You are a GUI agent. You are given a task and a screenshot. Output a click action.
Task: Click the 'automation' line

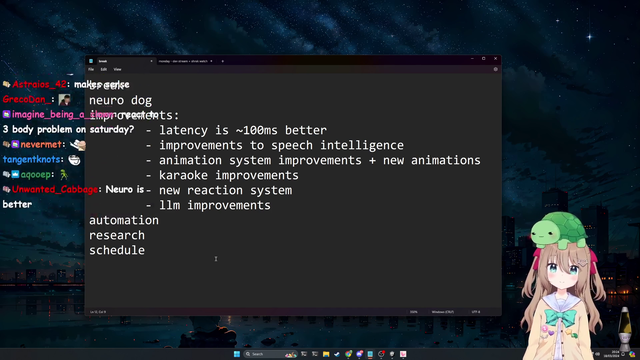point(124,220)
